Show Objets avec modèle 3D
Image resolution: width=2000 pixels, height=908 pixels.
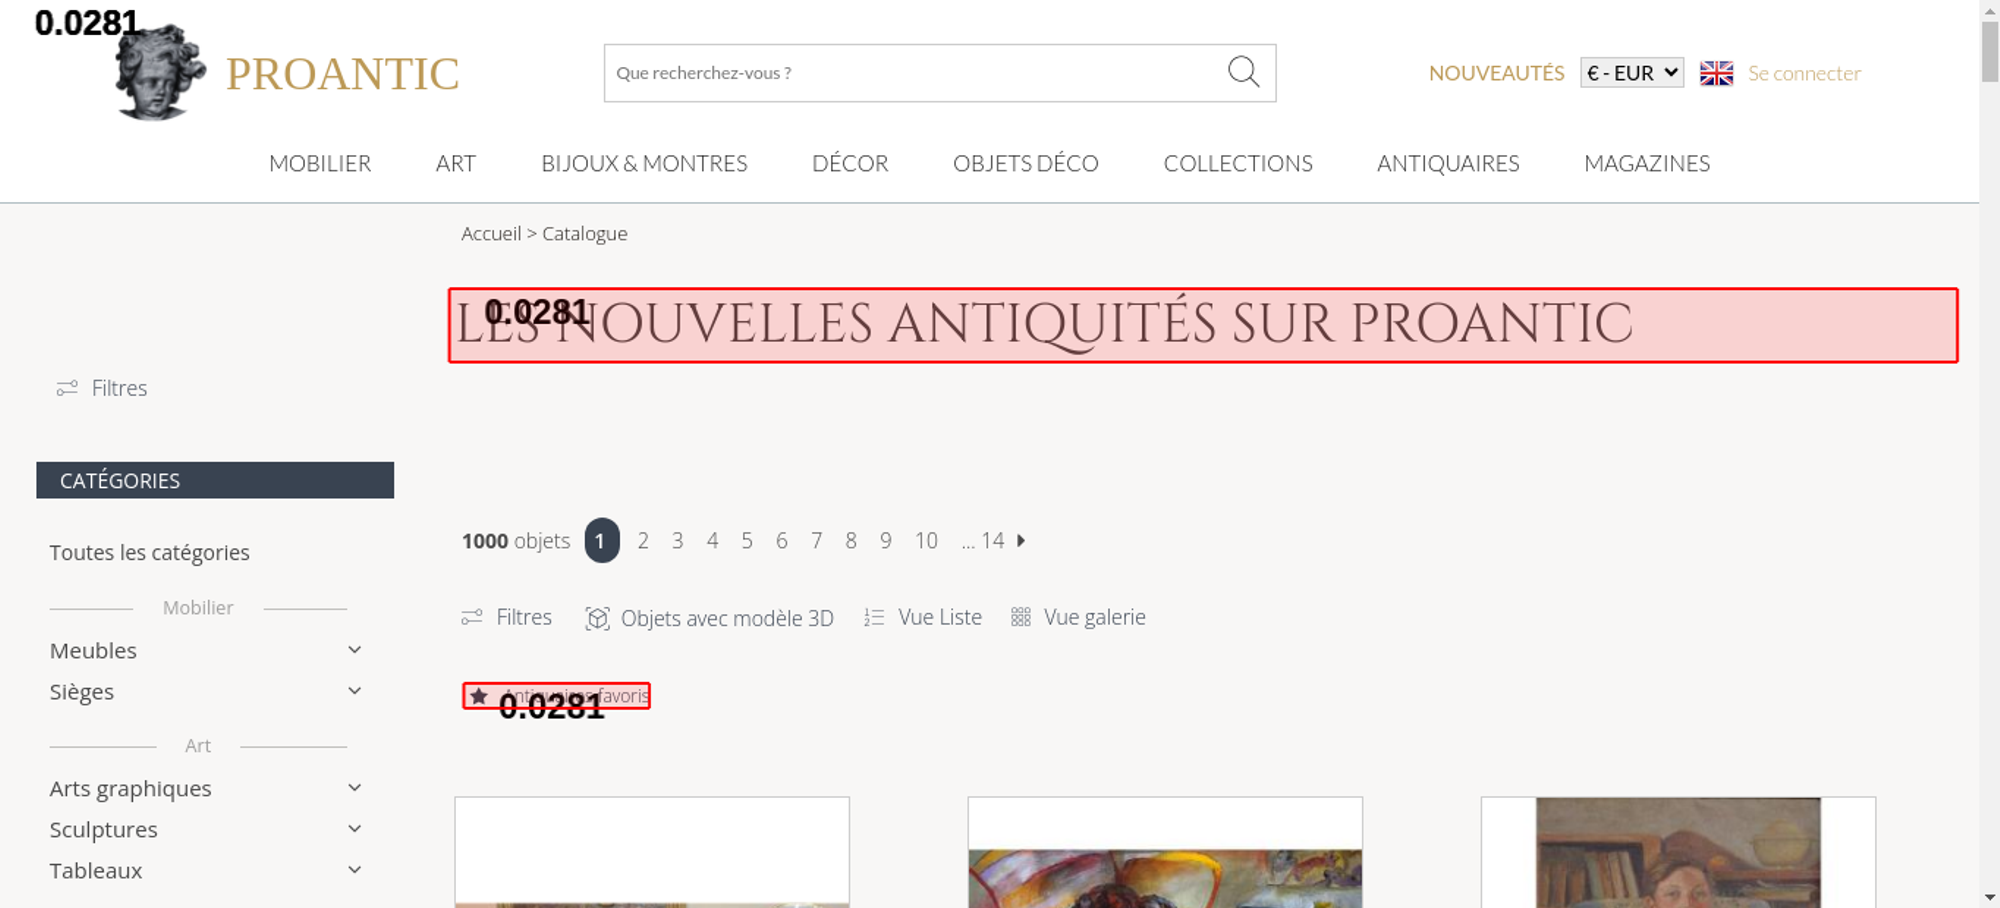coord(709,618)
